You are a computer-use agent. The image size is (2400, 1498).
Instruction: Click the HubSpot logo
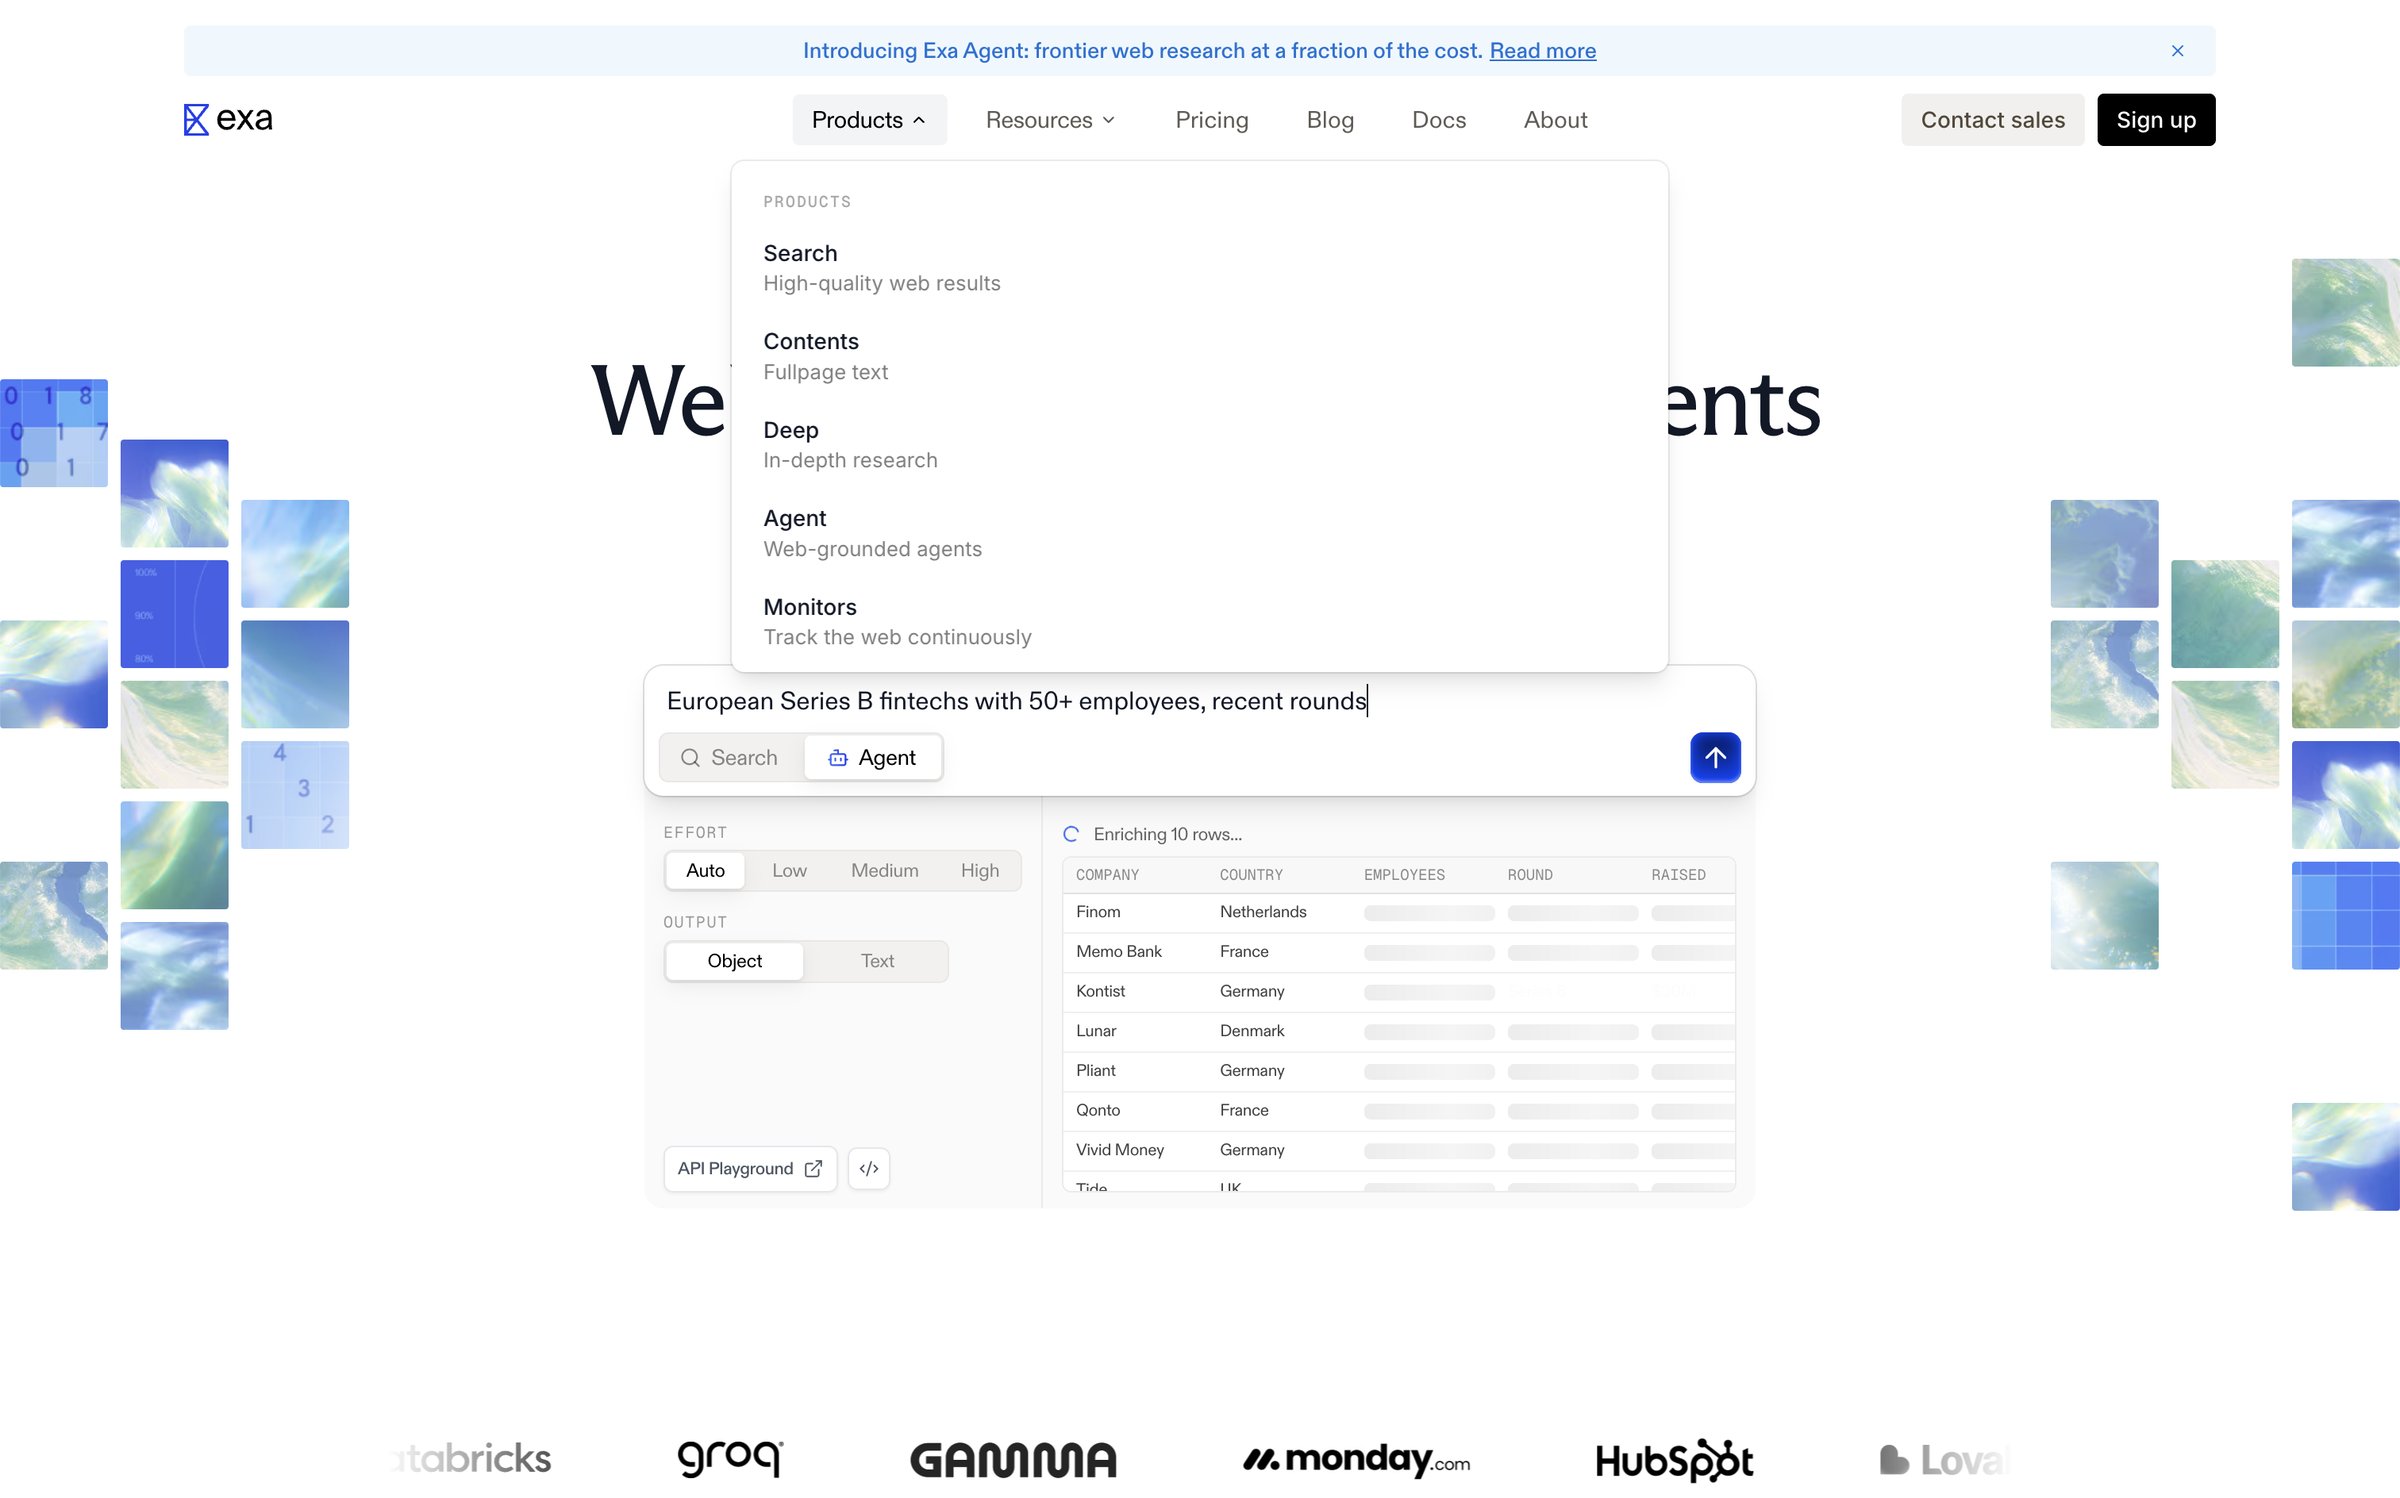point(1674,1460)
